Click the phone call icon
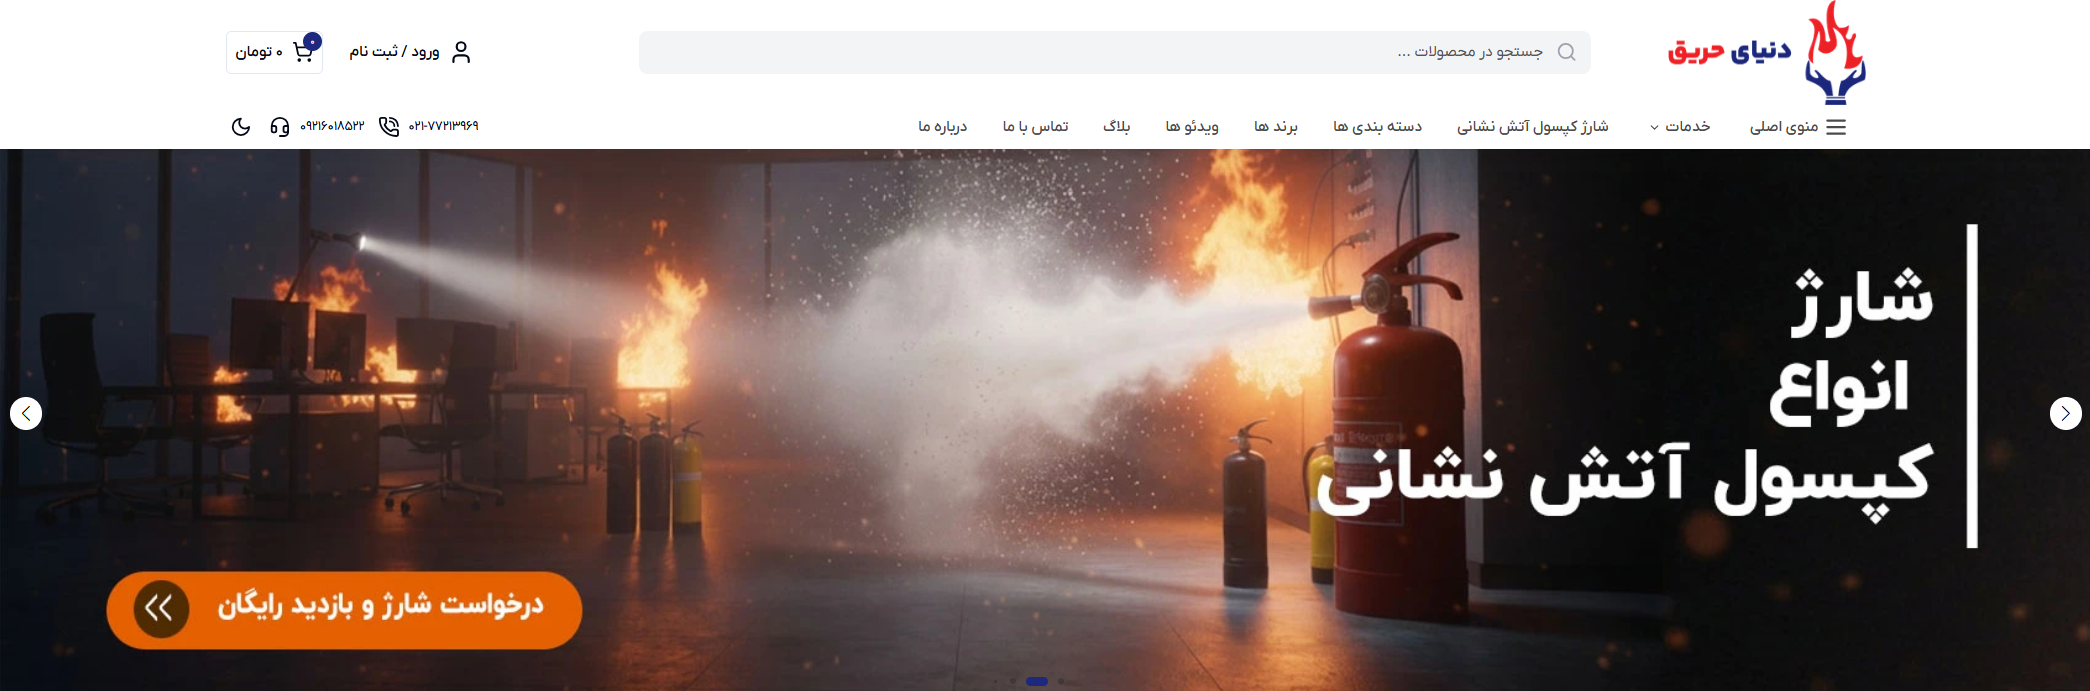2090x691 pixels. [x=389, y=127]
